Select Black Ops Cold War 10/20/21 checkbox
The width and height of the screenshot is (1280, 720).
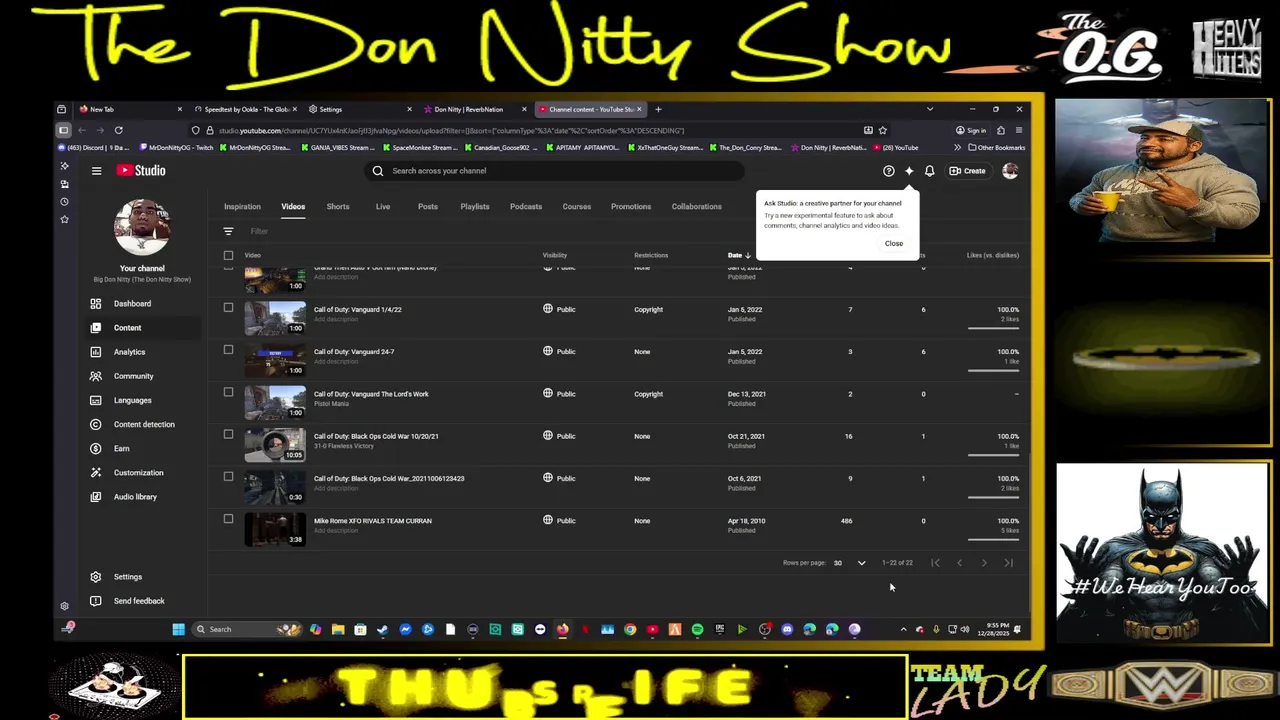[x=228, y=434]
